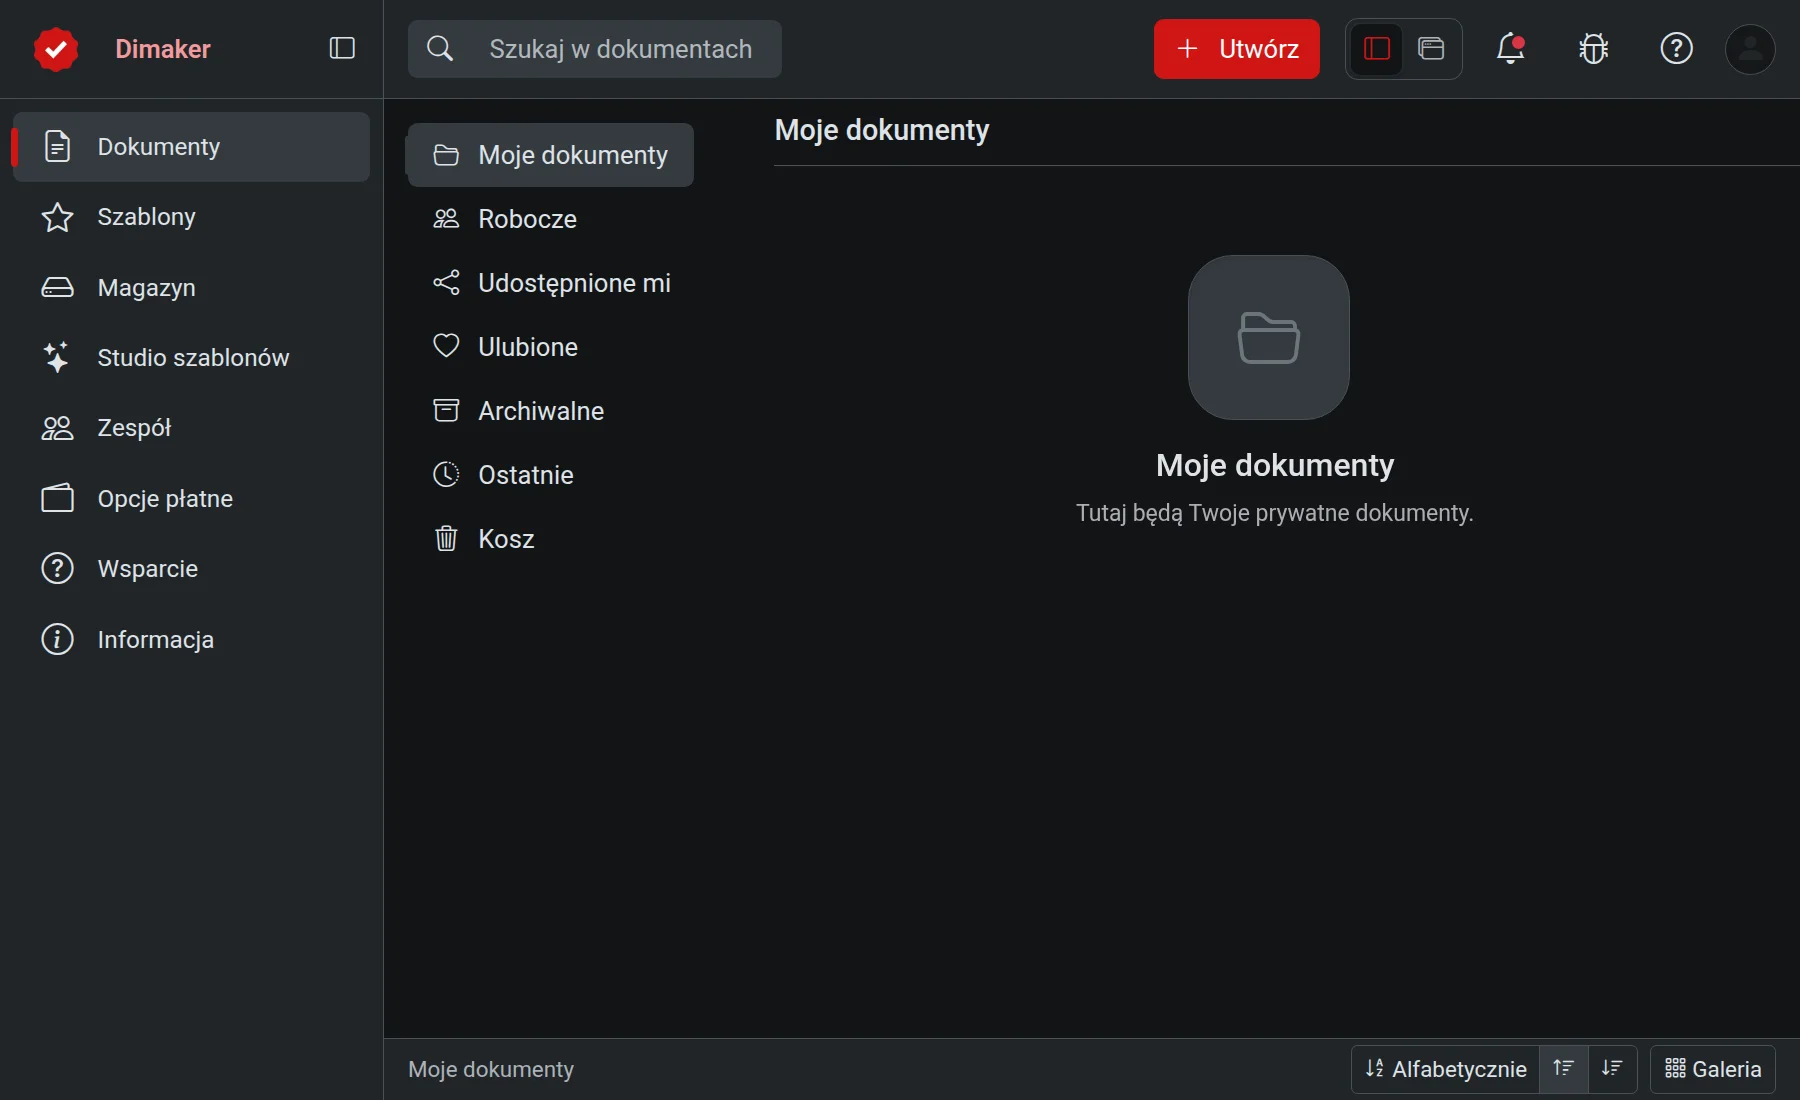
Task: Click the Opcje płatne wallet icon
Action: coord(57,498)
